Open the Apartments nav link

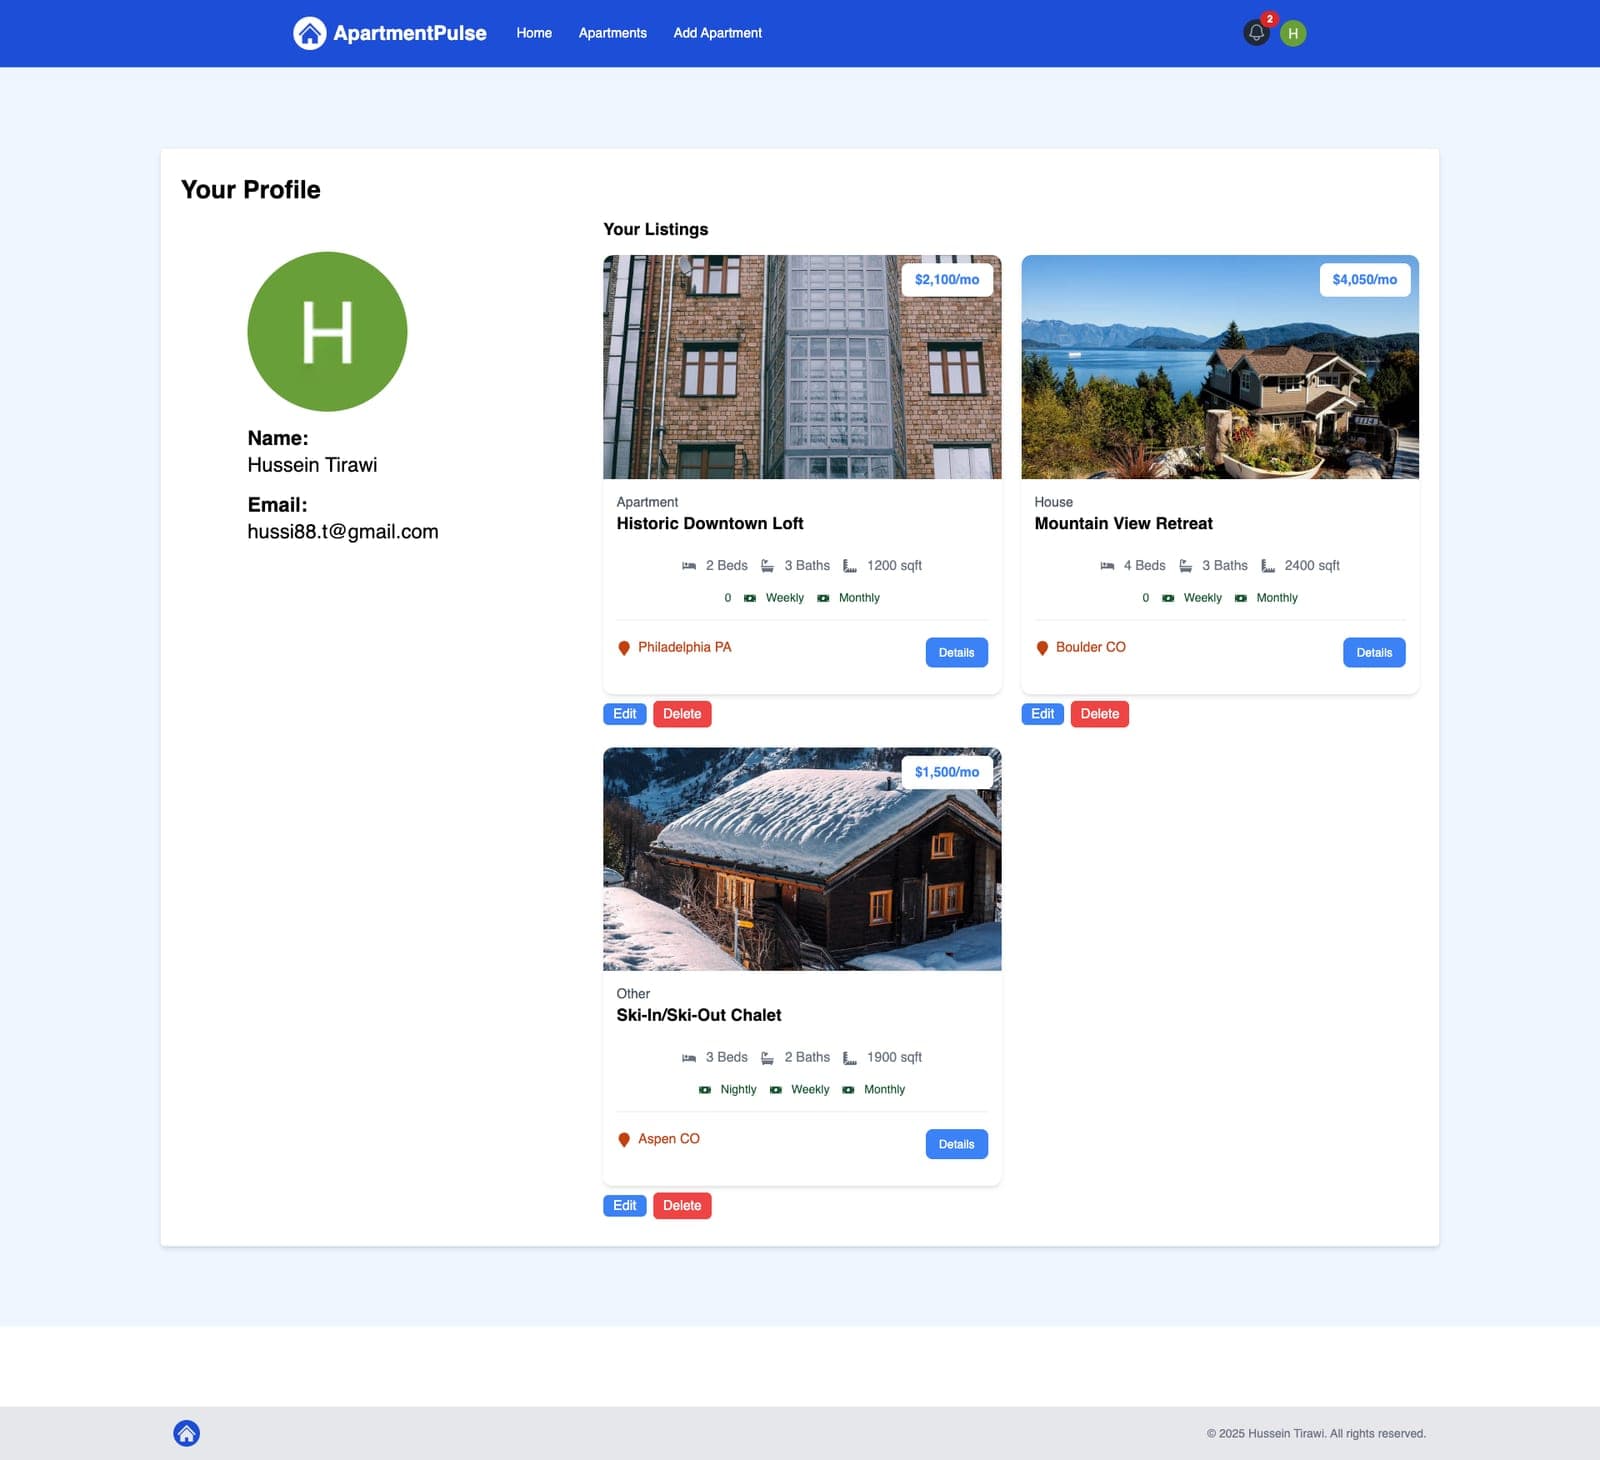point(612,33)
